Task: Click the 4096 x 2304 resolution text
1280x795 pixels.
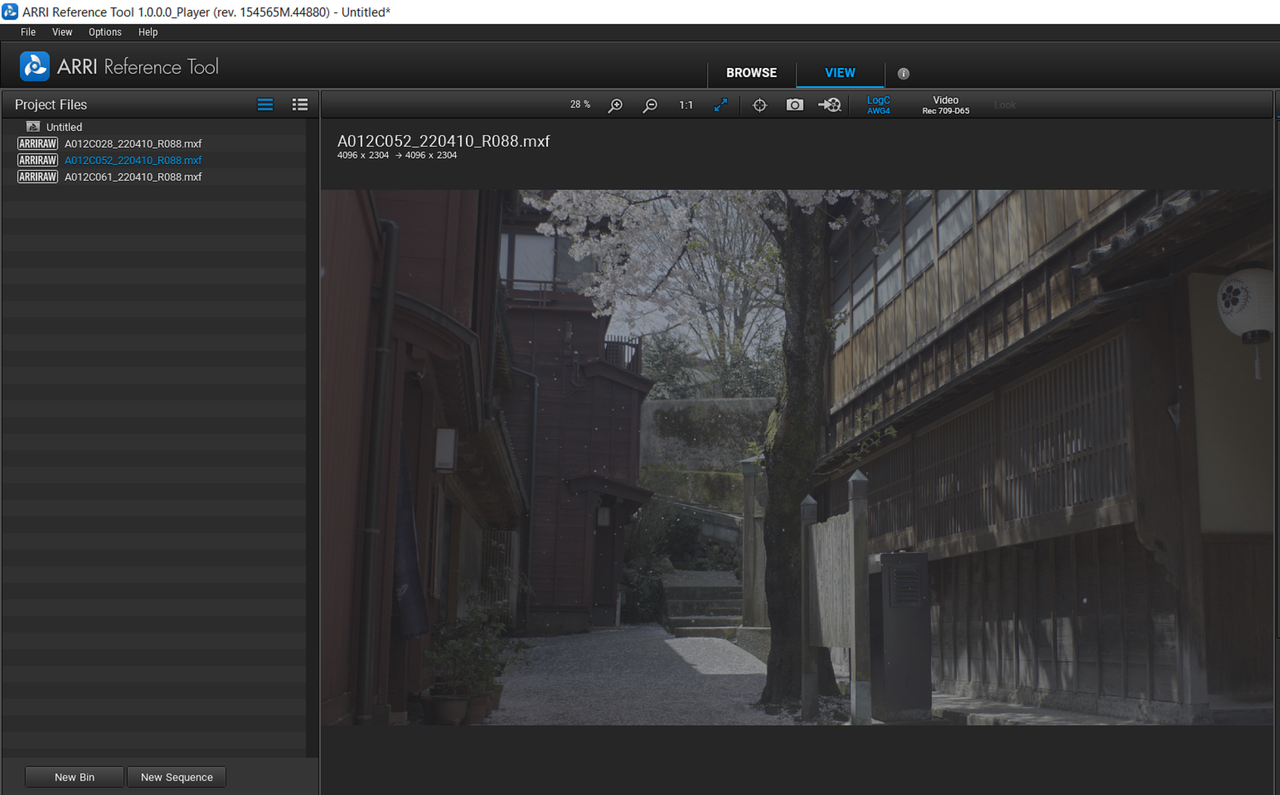Action: [x=397, y=156]
